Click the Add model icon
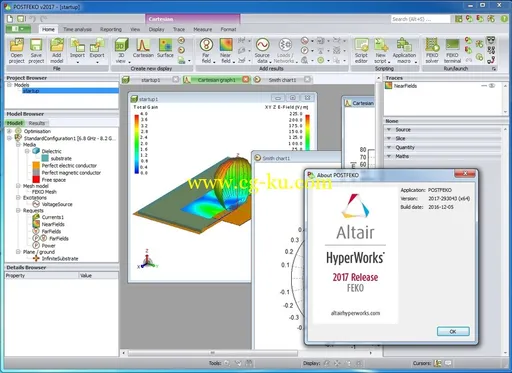This screenshot has width=512, height=373. coord(57,51)
